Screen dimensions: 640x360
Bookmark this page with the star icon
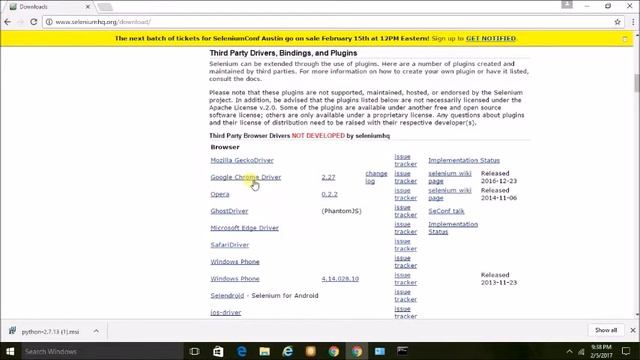617,22
